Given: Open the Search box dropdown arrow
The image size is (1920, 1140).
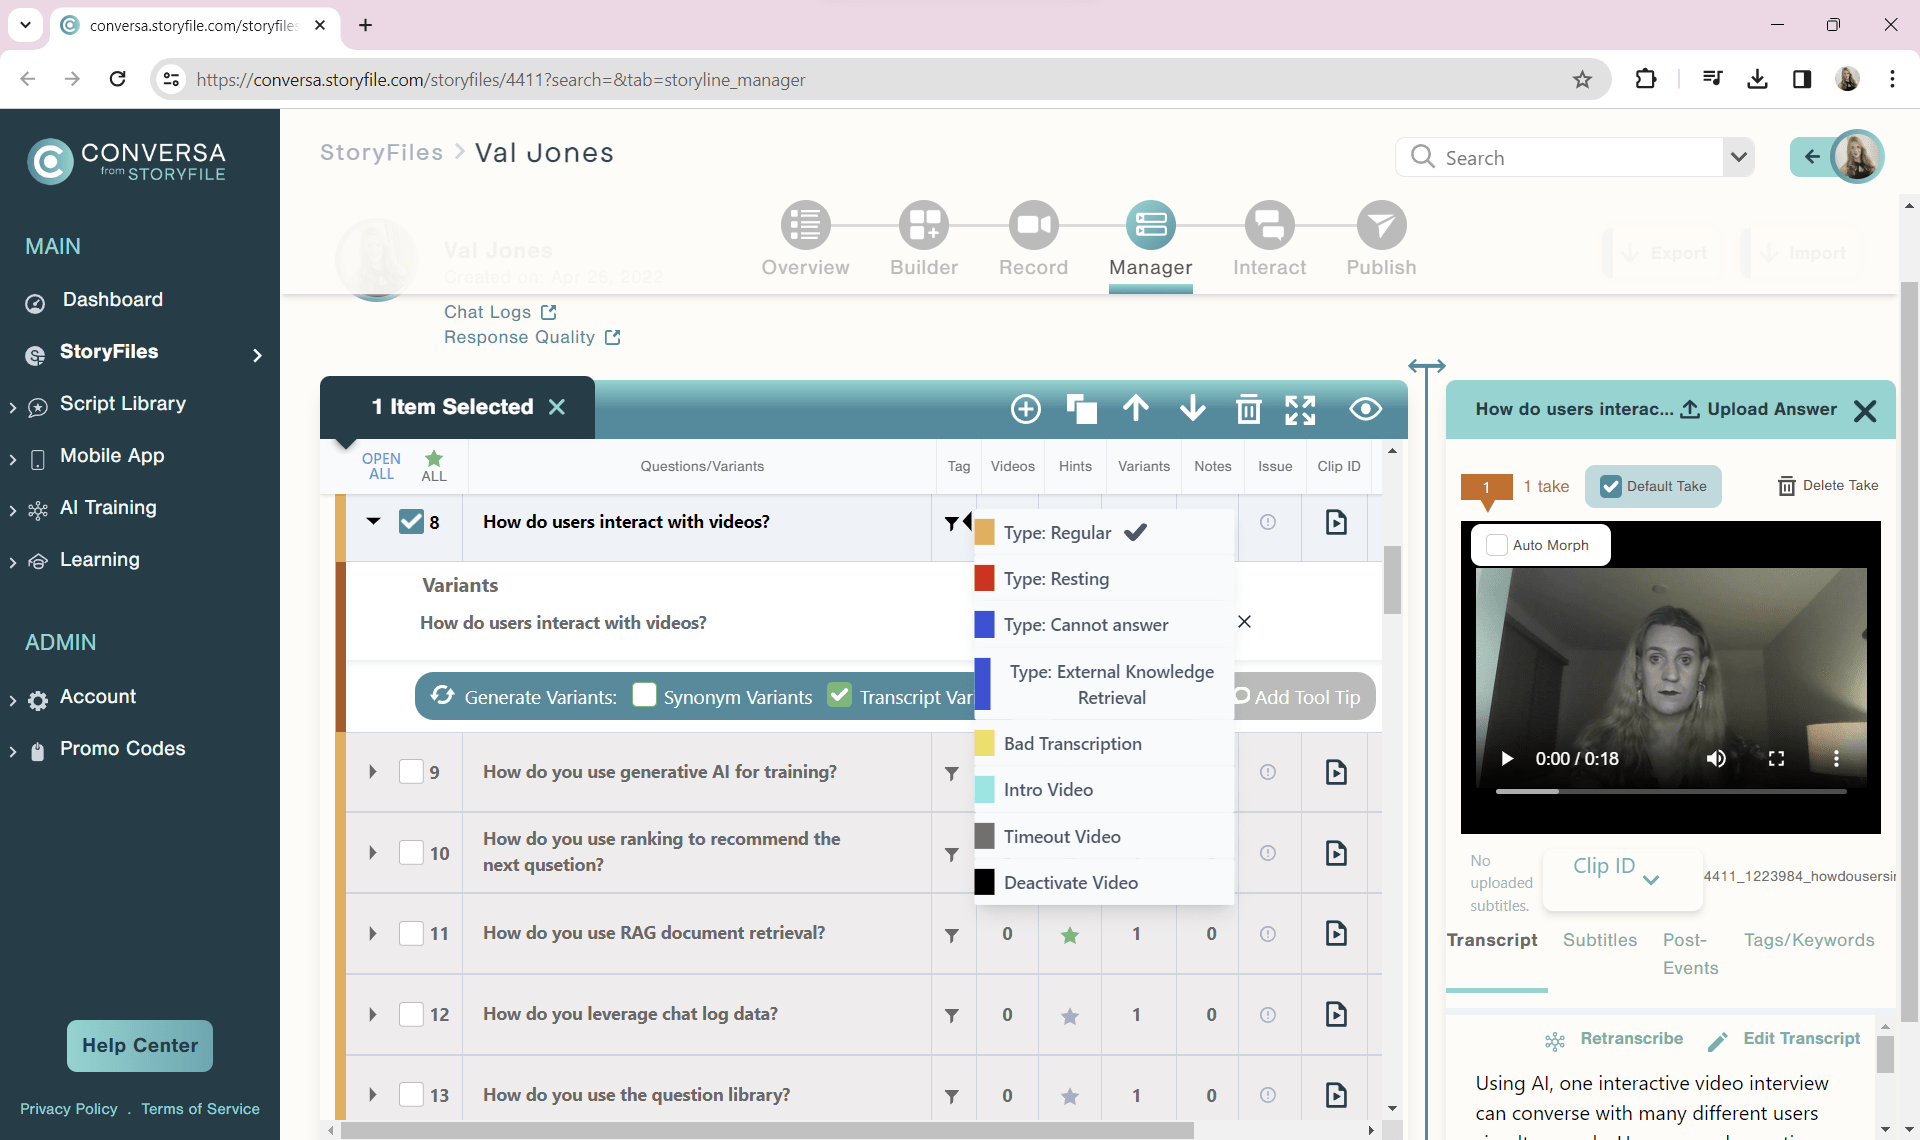Looking at the screenshot, I should (1739, 157).
